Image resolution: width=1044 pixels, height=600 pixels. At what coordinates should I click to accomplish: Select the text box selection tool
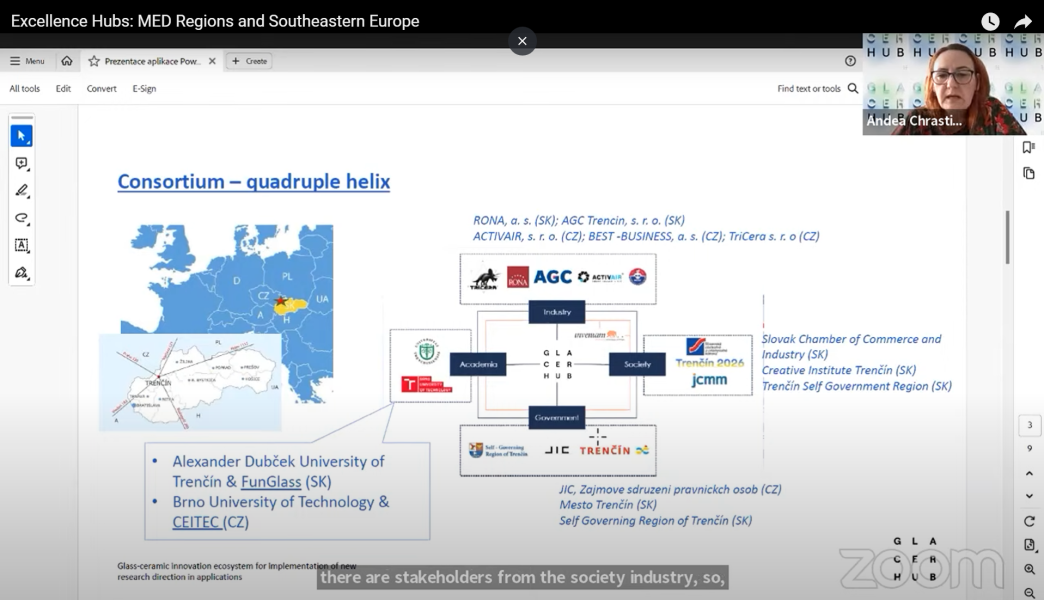pos(21,245)
